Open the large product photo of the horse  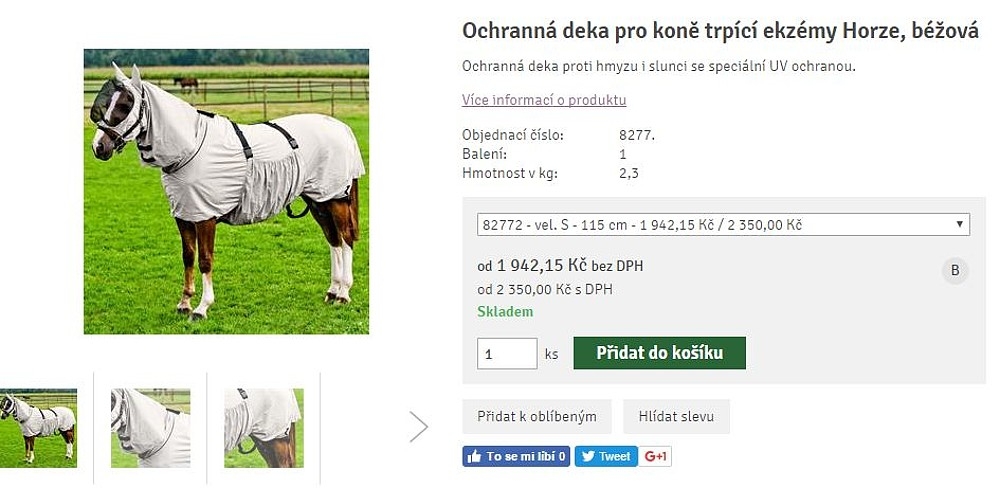coord(226,191)
